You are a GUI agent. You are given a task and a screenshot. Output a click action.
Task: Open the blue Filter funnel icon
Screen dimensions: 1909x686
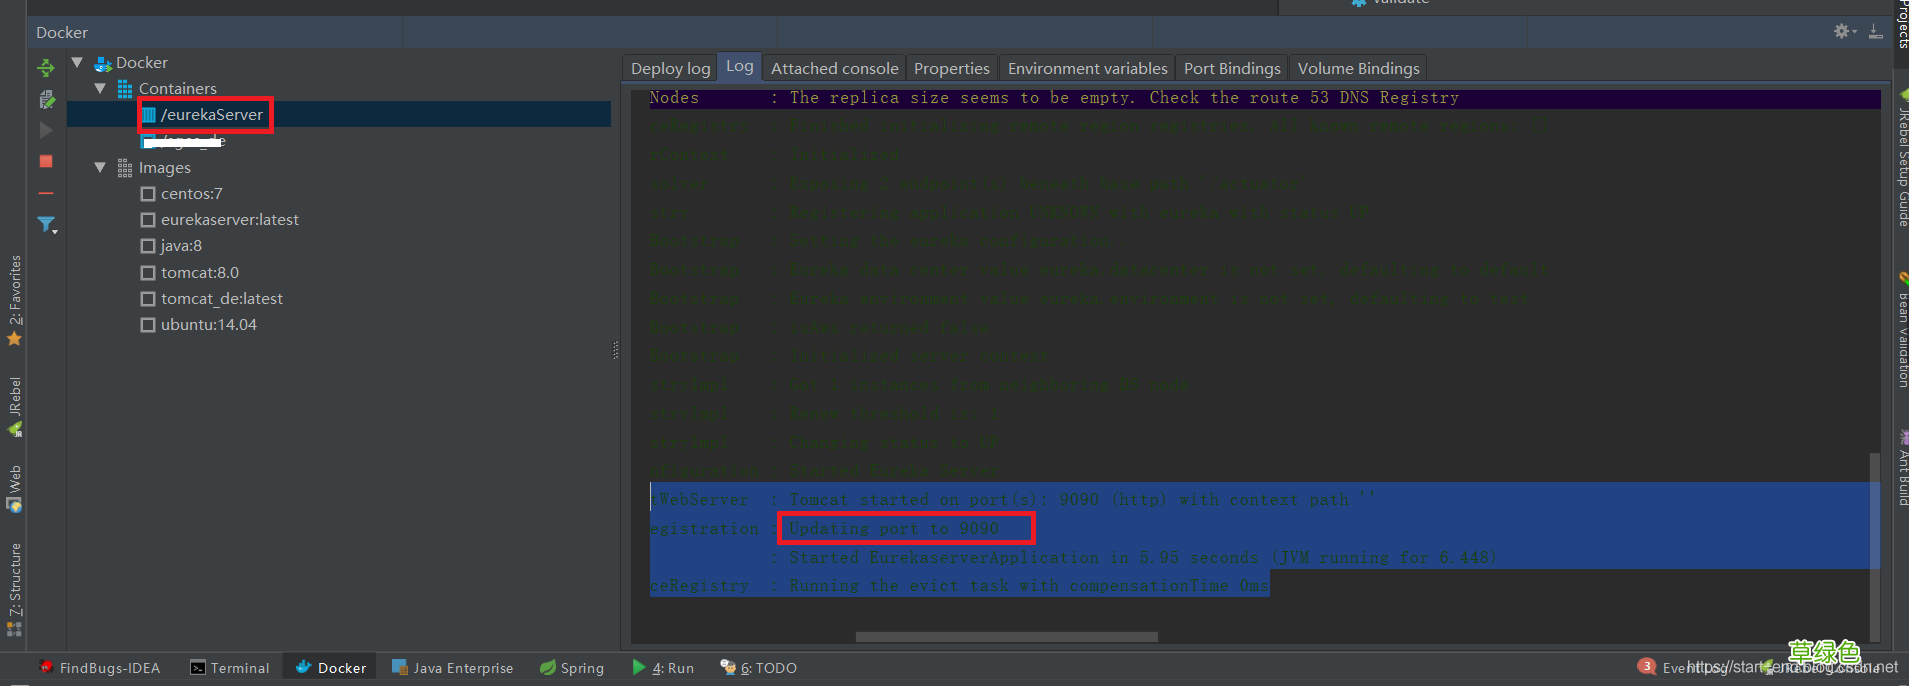click(47, 225)
